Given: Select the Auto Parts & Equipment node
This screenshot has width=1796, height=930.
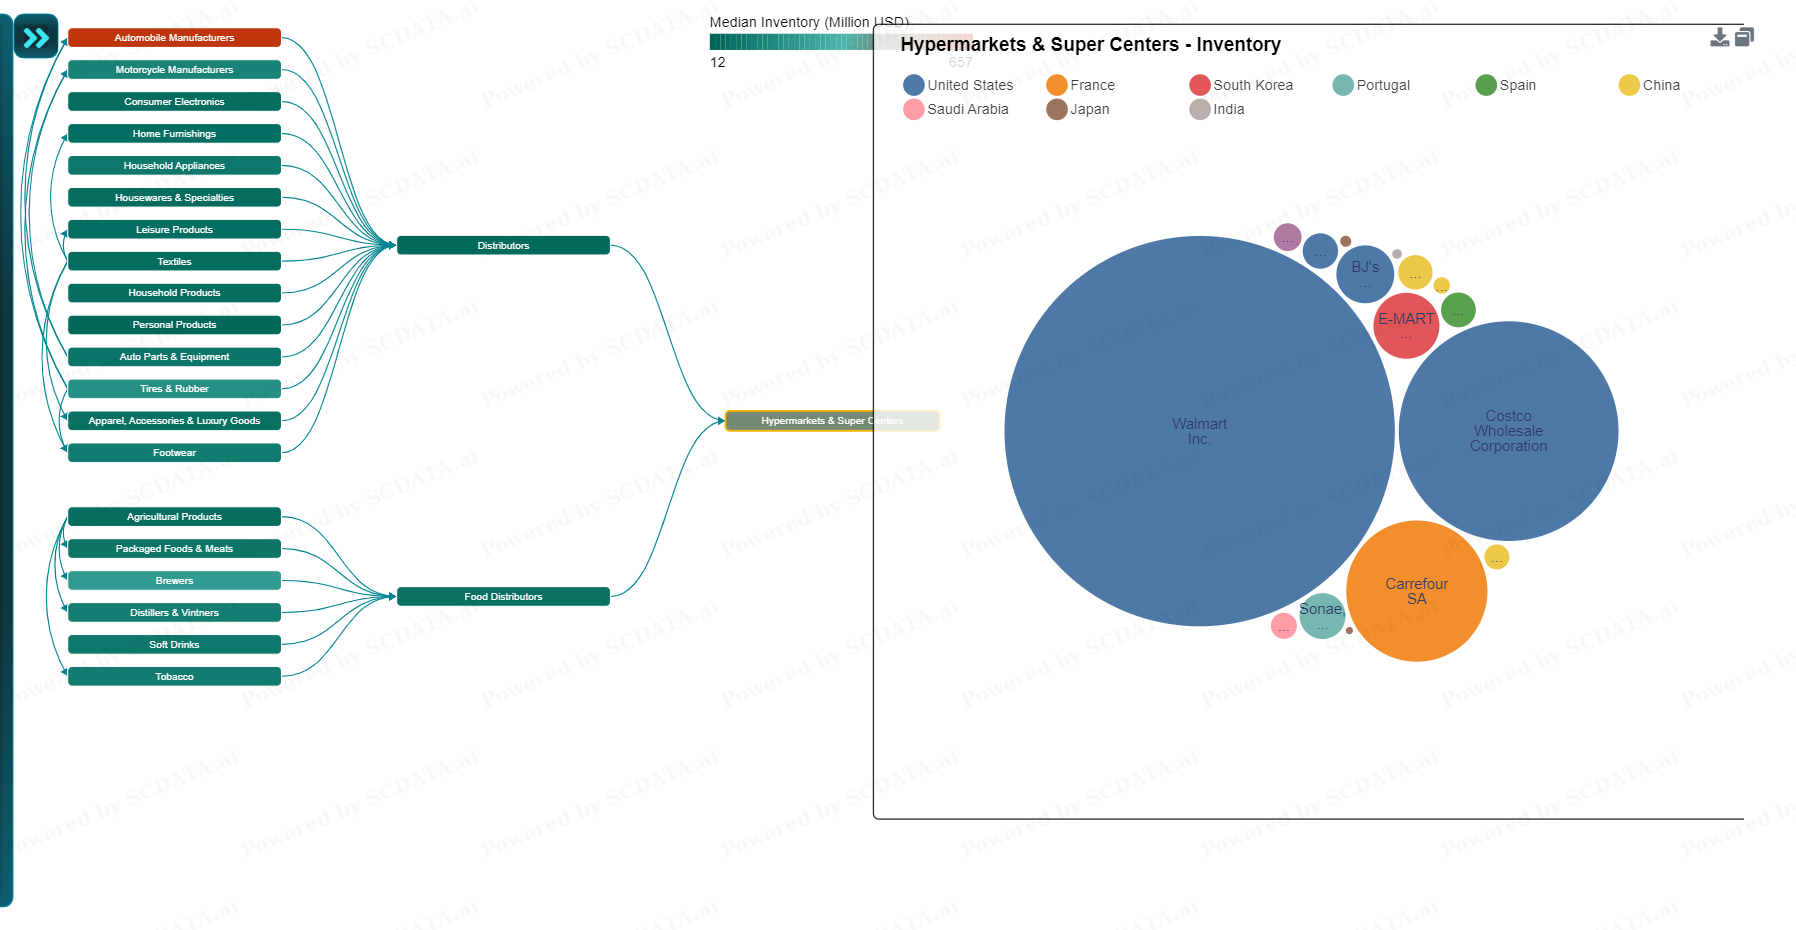Looking at the screenshot, I should (x=174, y=357).
